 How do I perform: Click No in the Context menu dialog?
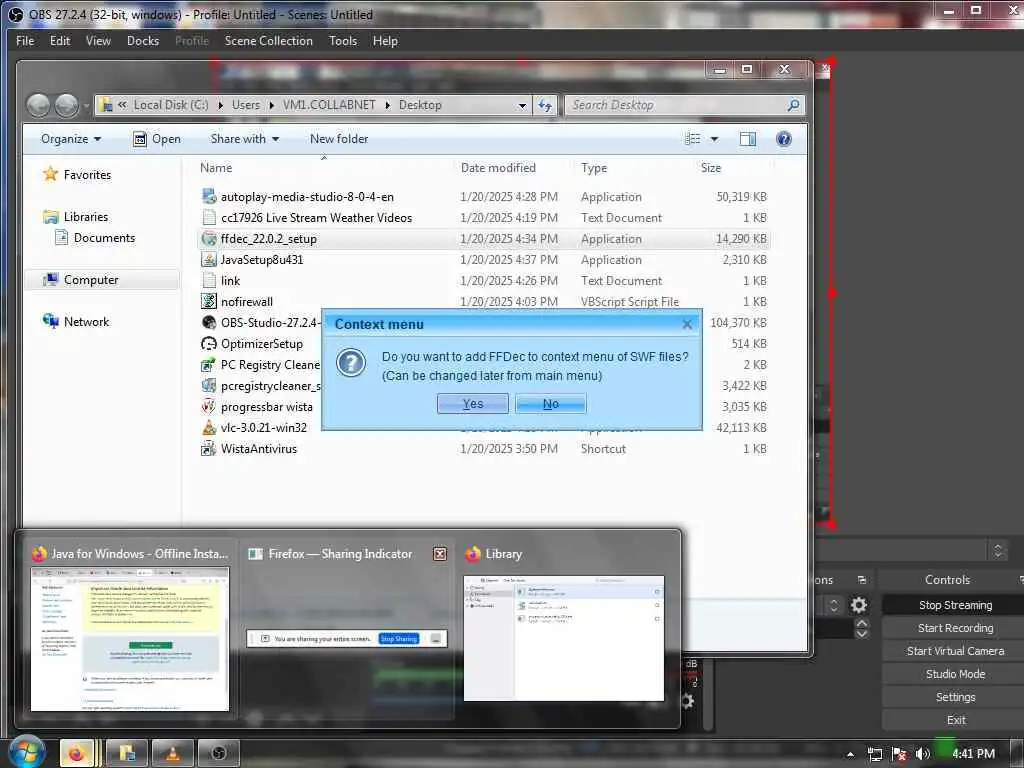pyautogui.click(x=551, y=404)
